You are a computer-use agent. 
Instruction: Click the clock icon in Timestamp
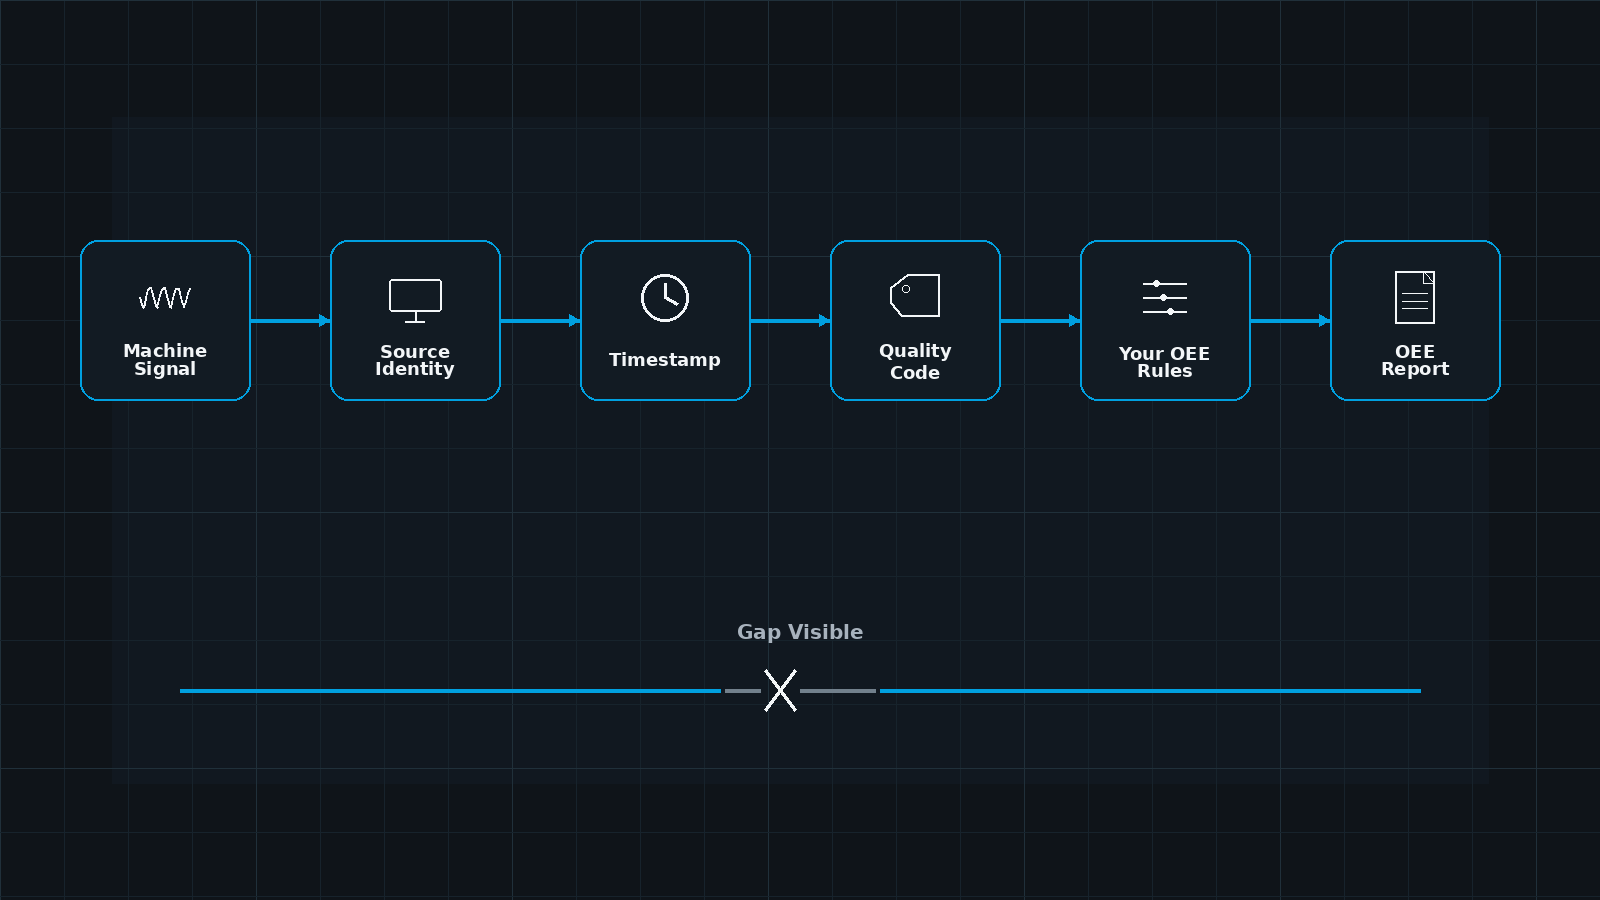tap(665, 298)
